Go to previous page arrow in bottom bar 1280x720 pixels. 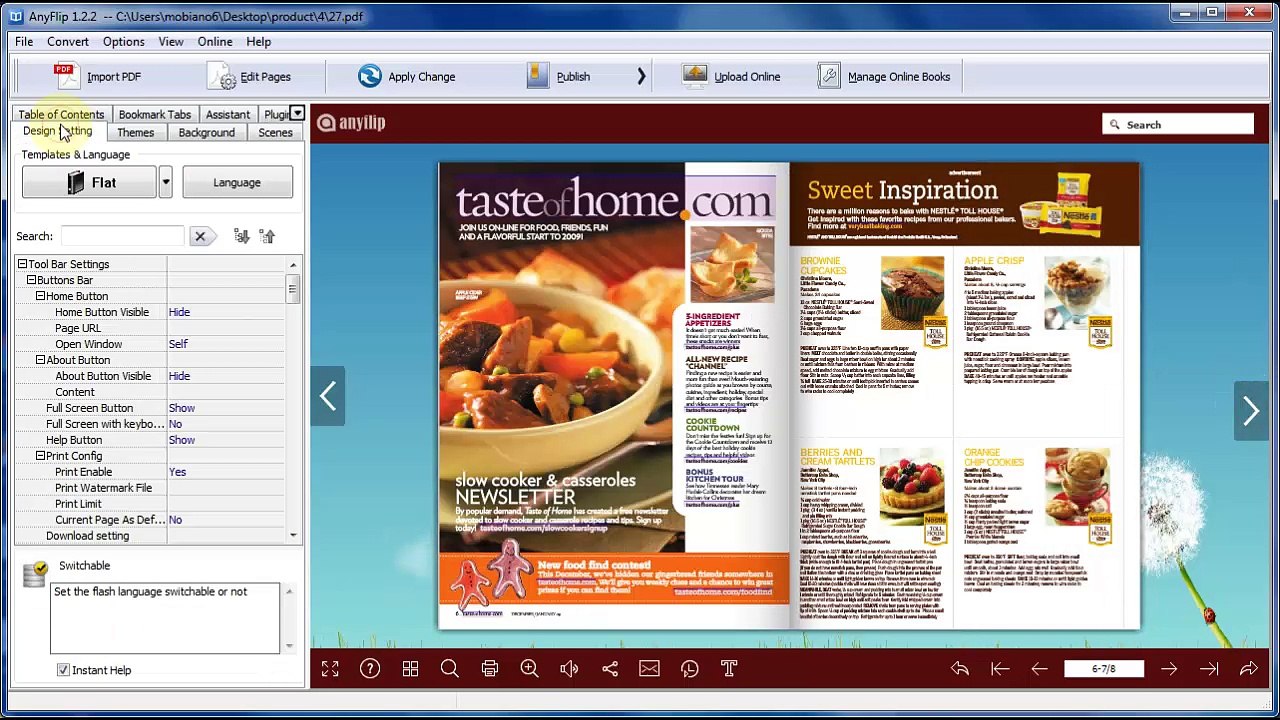click(x=1039, y=669)
